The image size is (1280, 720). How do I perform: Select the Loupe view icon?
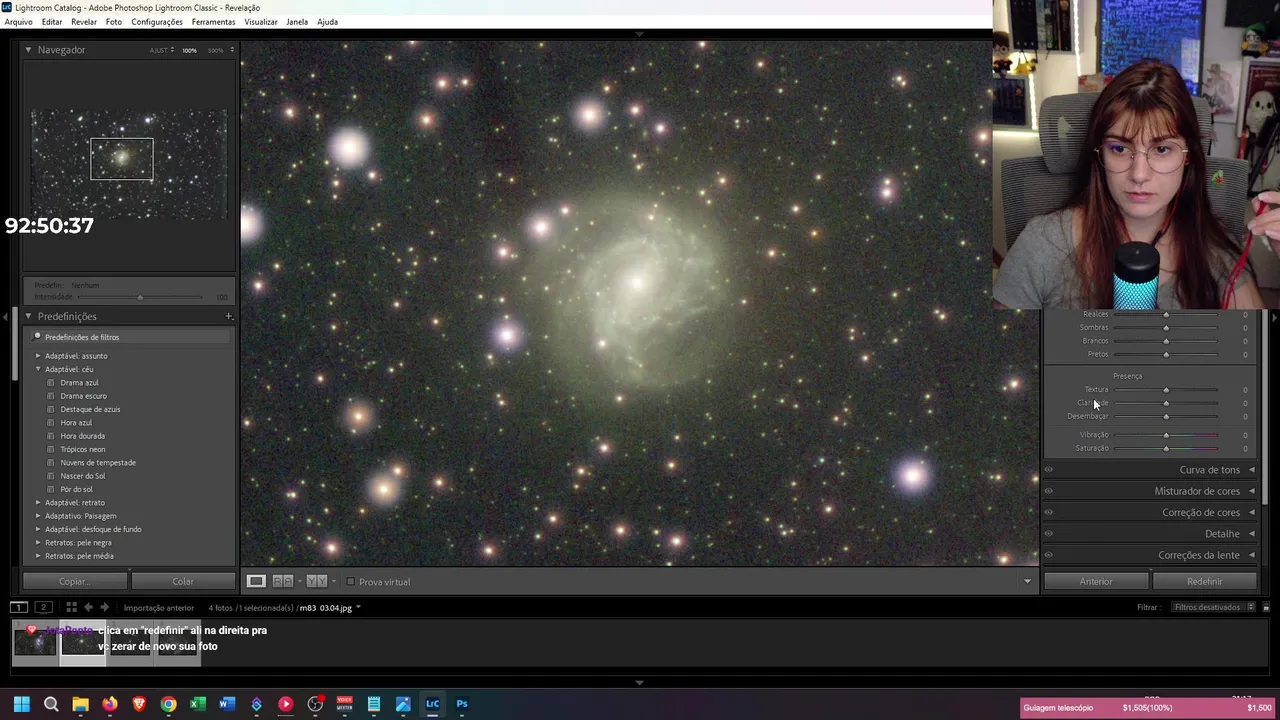click(256, 581)
